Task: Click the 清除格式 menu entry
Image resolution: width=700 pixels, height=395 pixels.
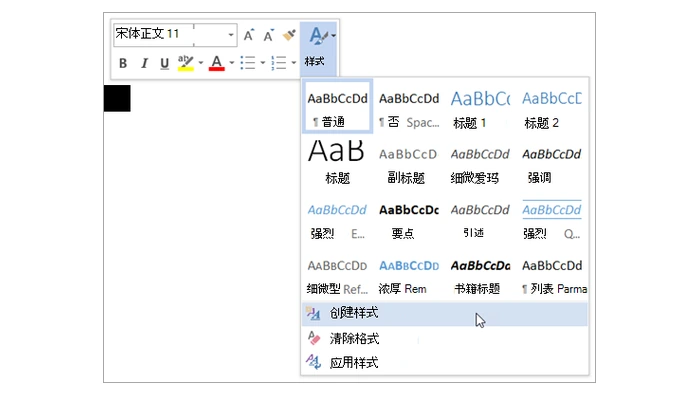Action: tap(445, 338)
